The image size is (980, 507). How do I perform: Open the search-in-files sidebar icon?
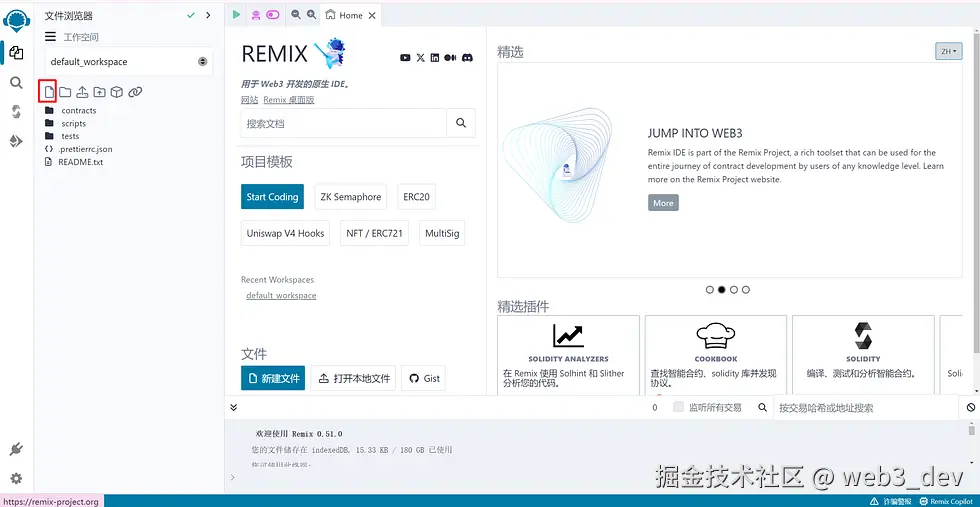[x=16, y=83]
